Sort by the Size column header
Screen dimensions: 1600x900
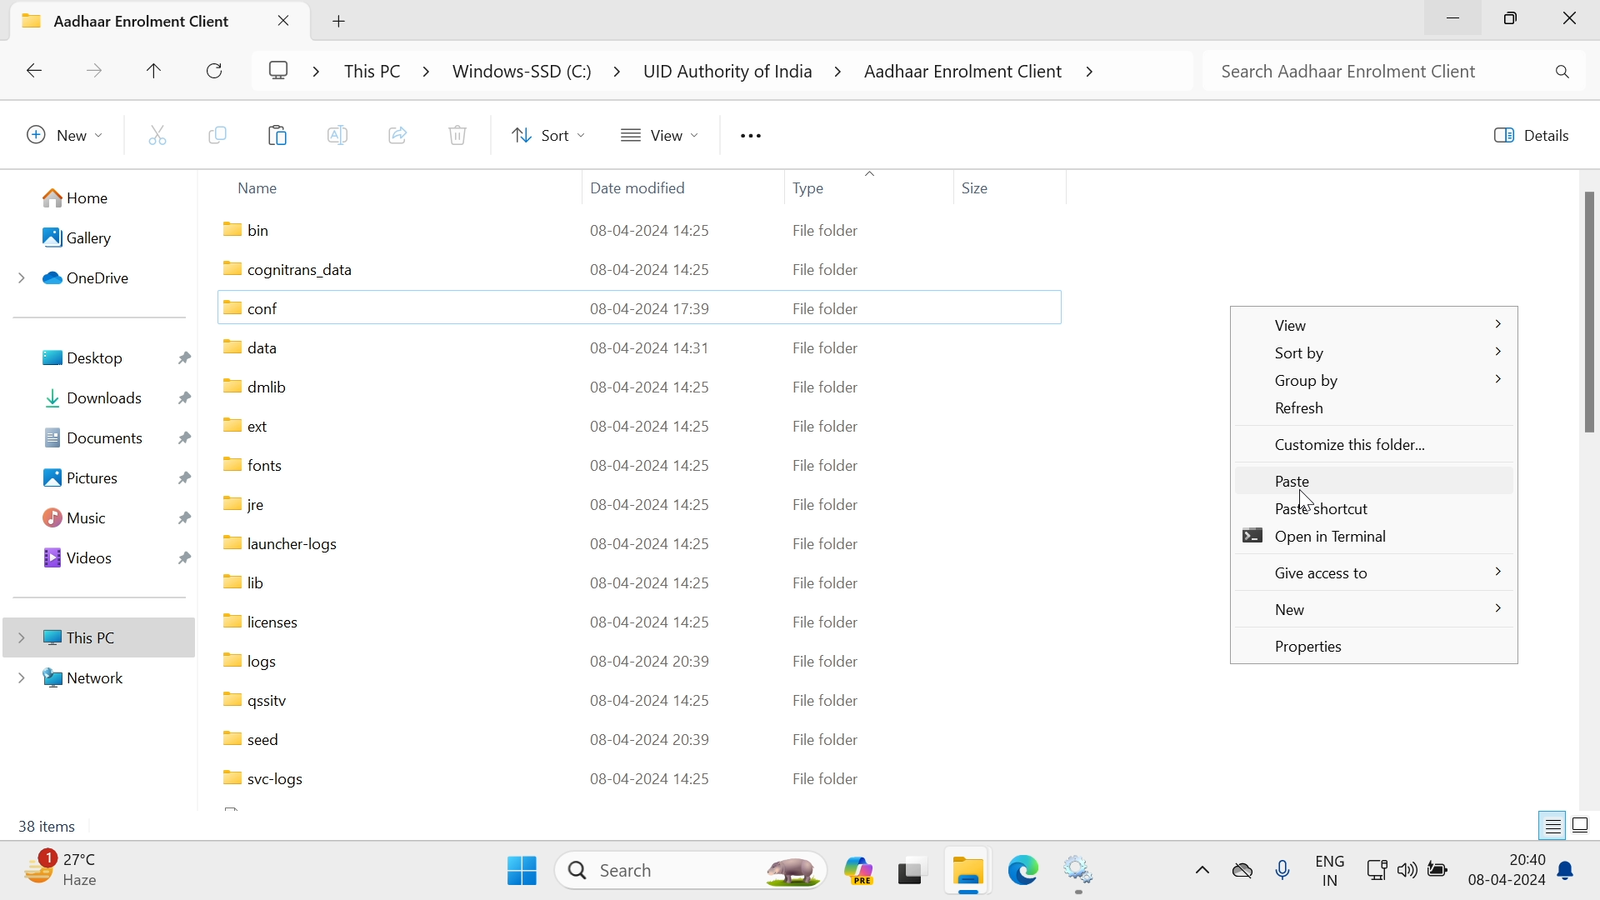click(x=1010, y=188)
